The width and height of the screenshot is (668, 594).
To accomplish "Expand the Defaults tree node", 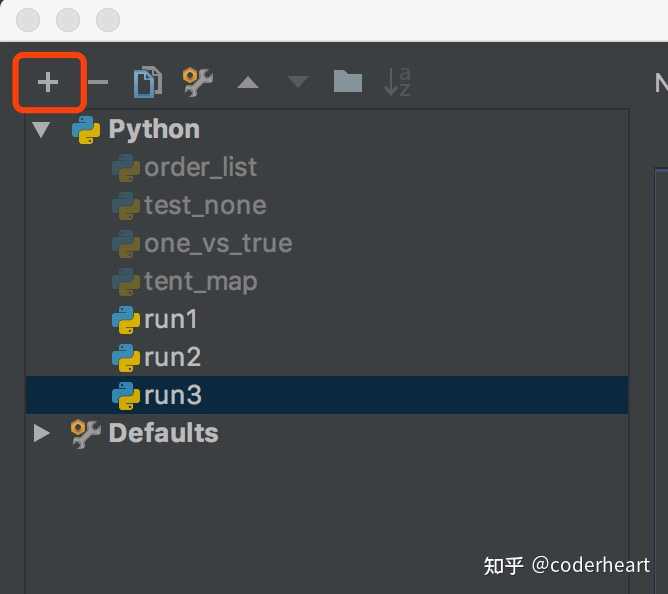I will pyautogui.click(x=41, y=433).
